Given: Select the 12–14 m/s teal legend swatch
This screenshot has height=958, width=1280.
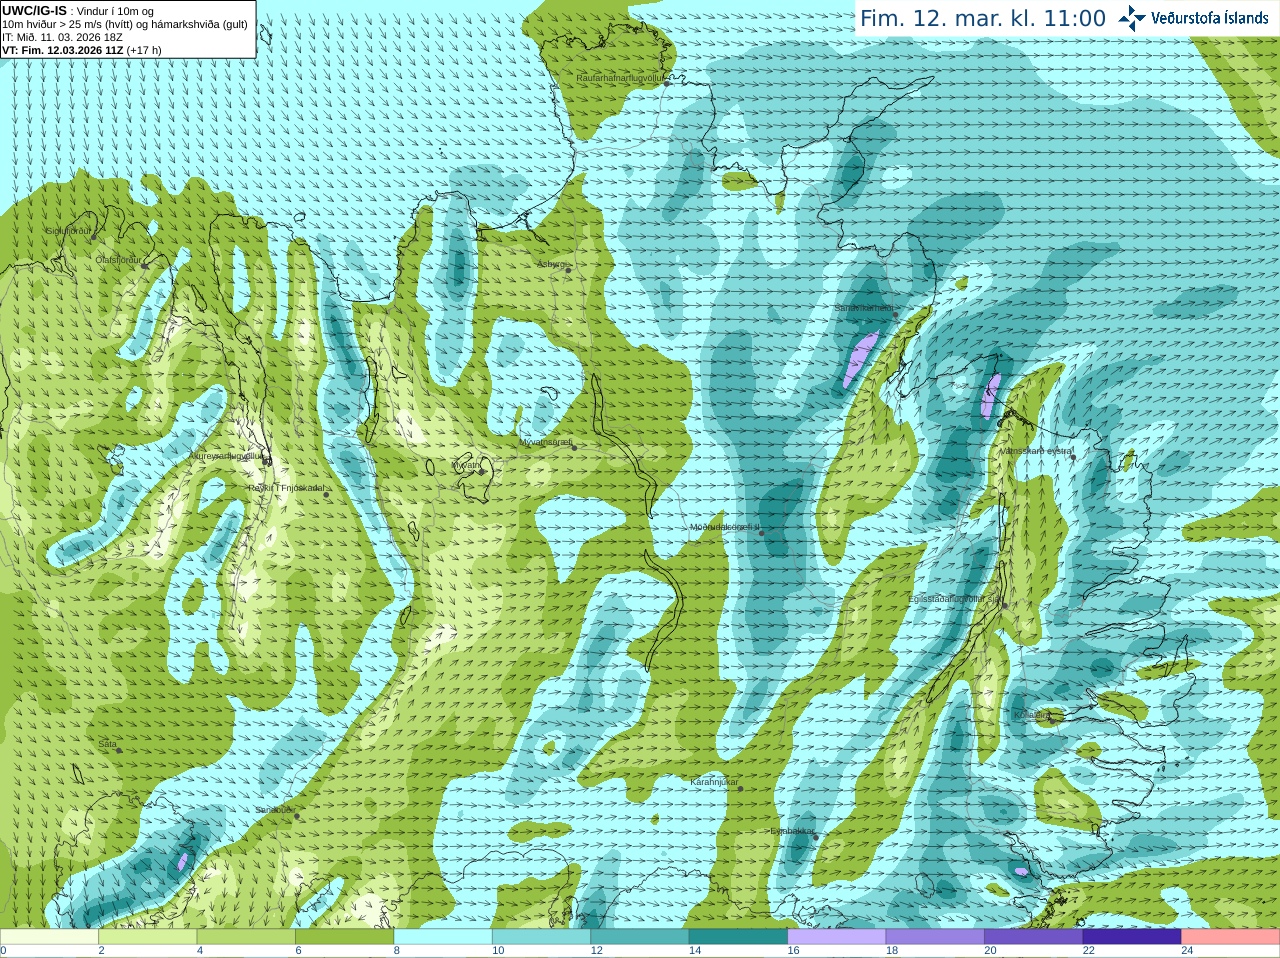Looking at the screenshot, I should [x=640, y=936].
